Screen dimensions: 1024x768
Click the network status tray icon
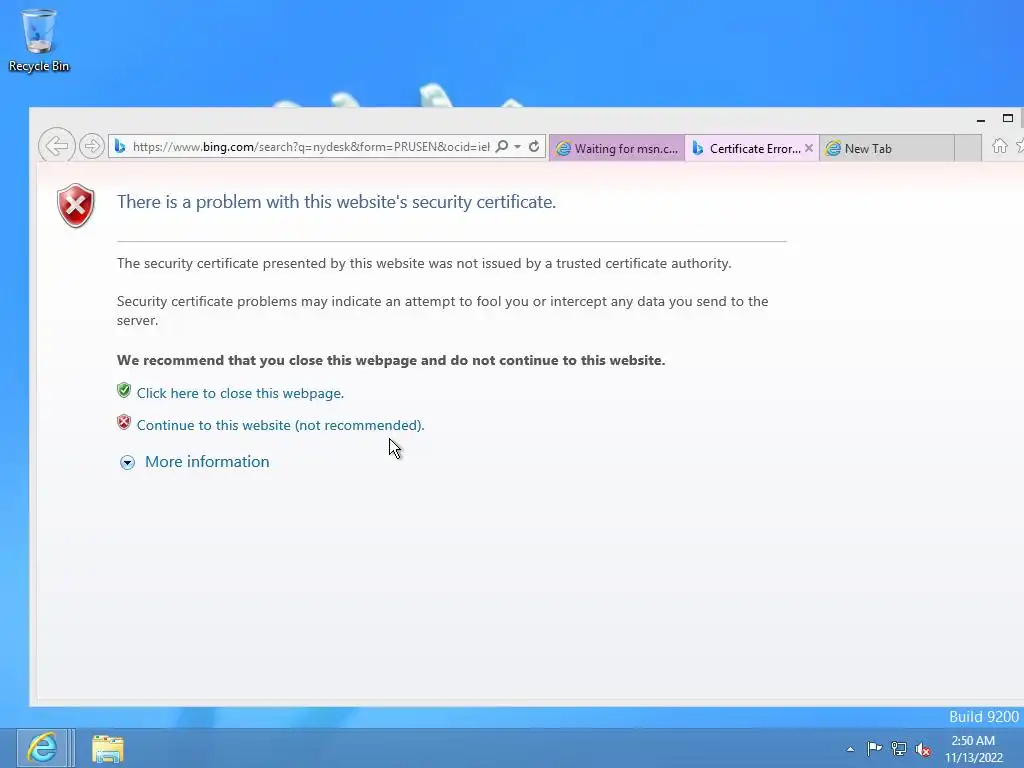tap(899, 748)
